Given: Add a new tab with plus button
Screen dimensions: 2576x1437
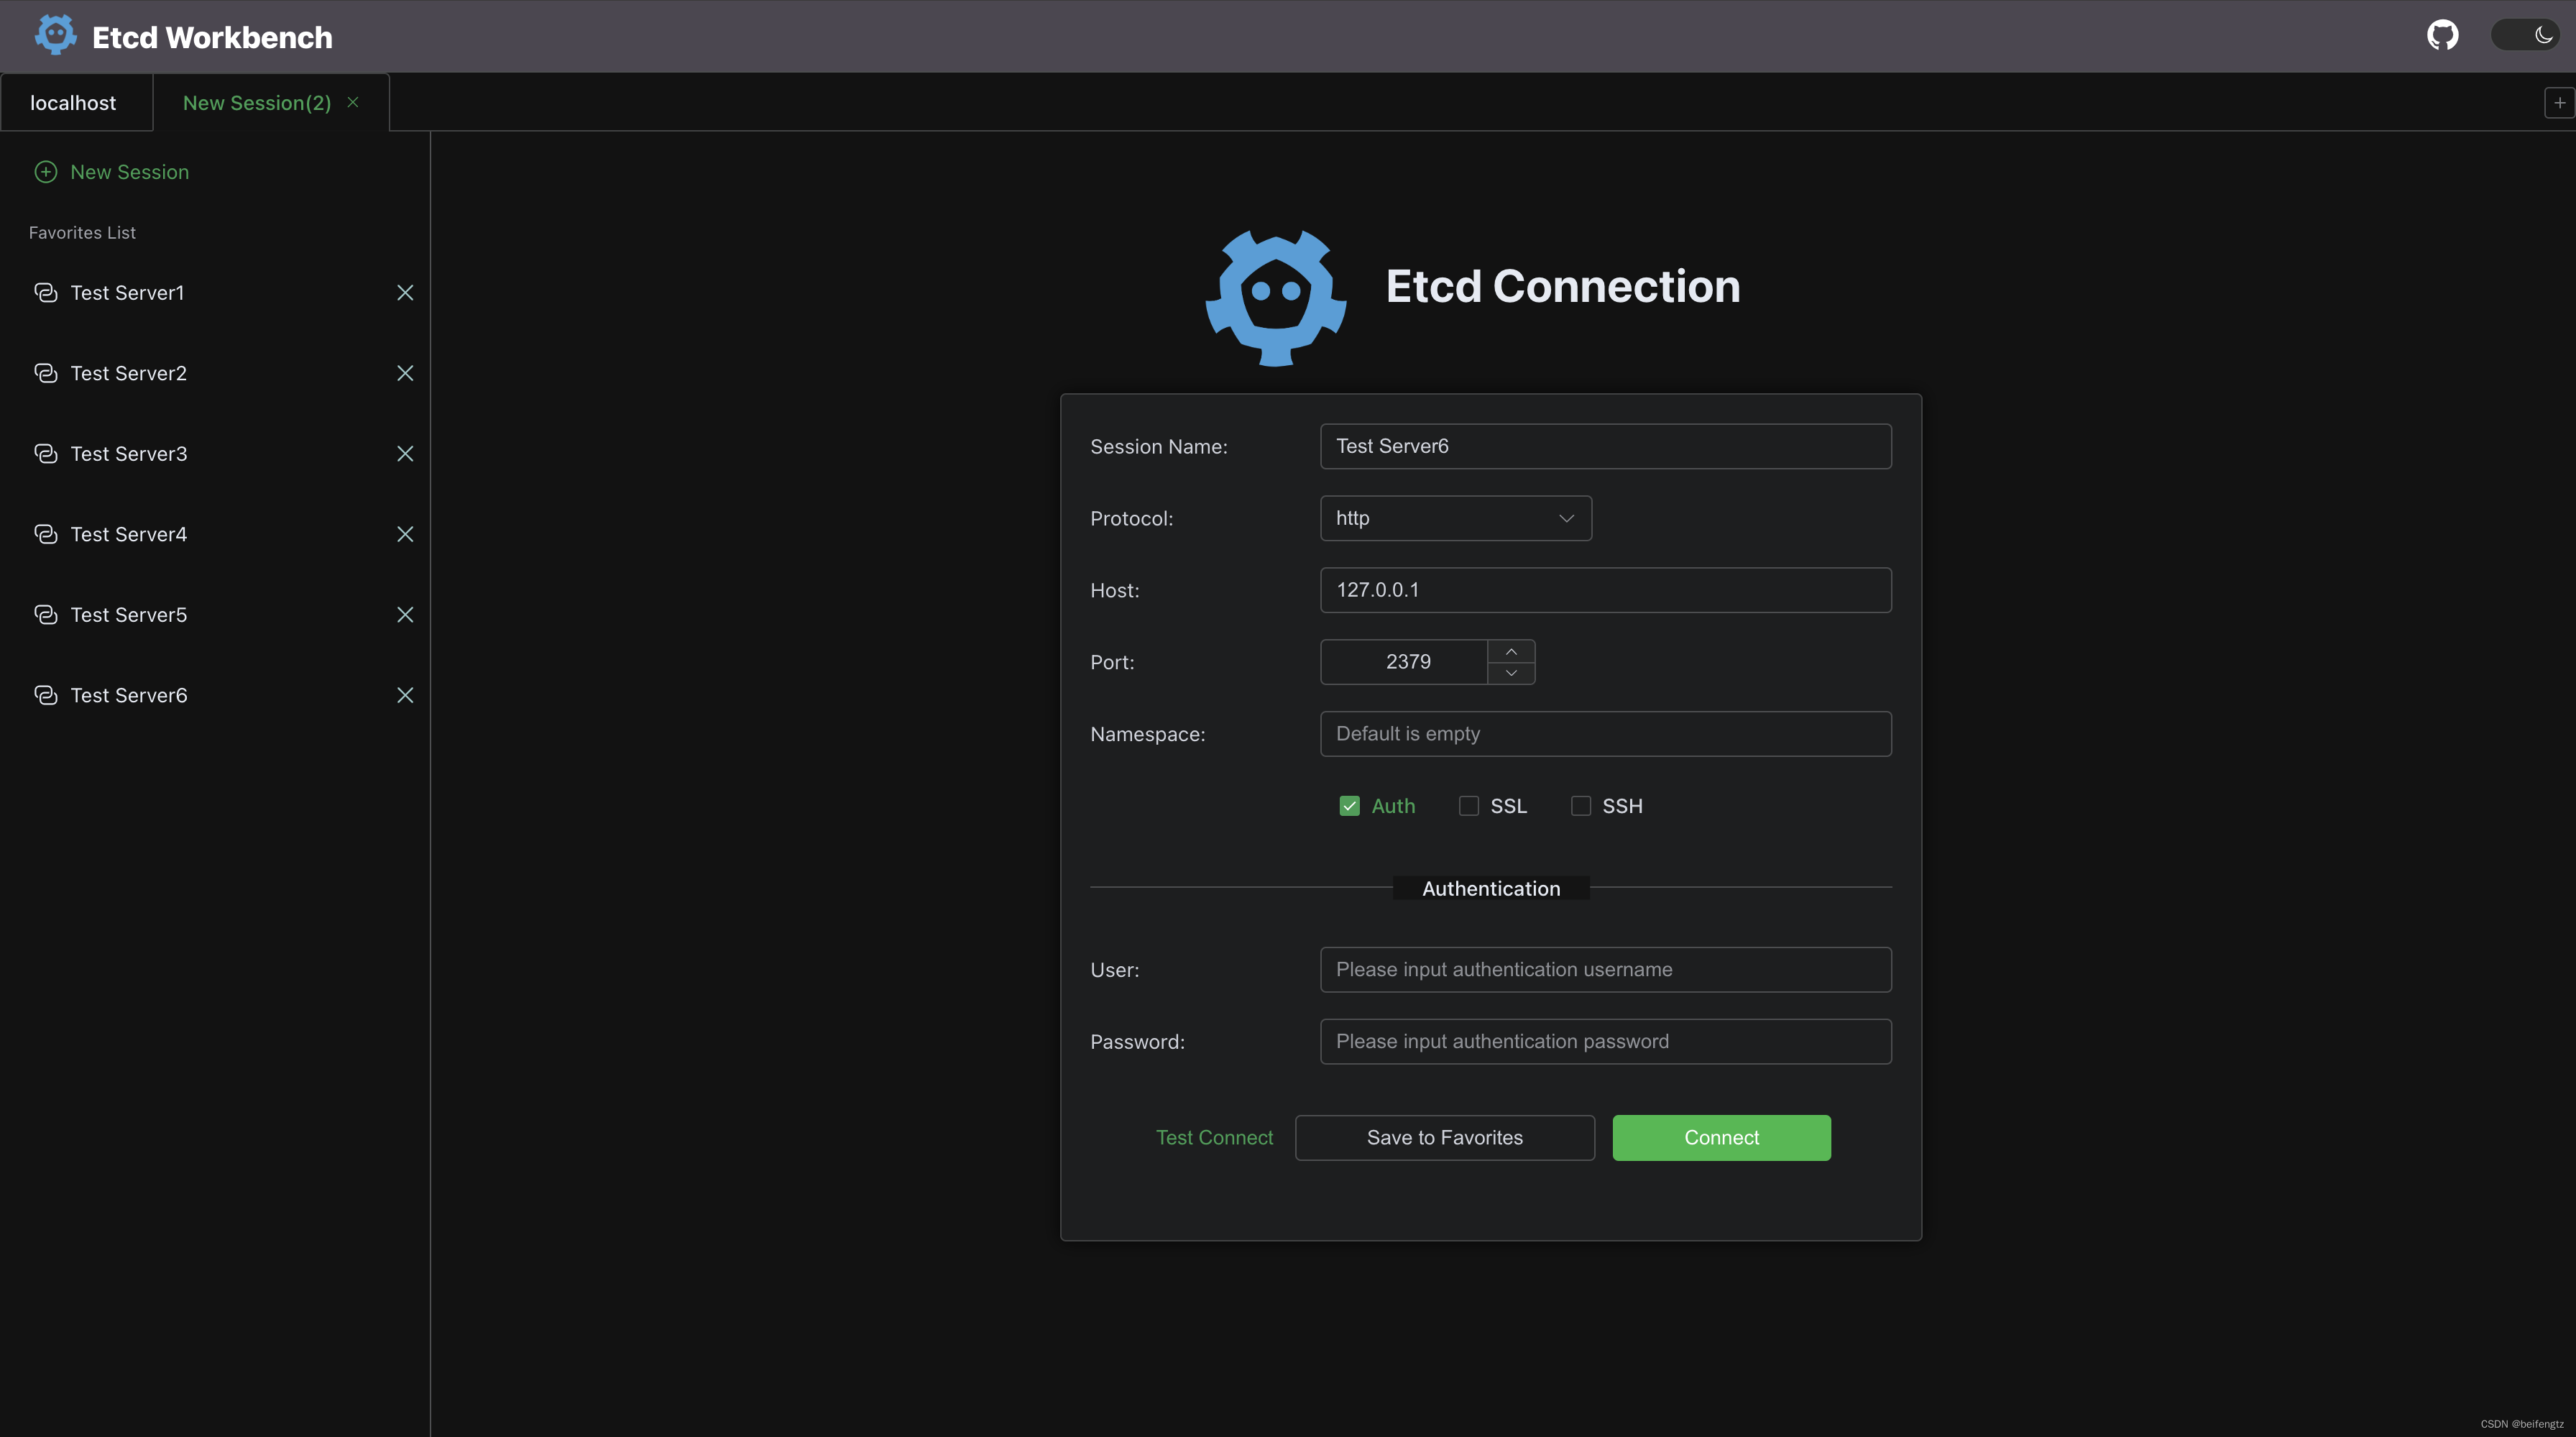Looking at the screenshot, I should 2559,102.
